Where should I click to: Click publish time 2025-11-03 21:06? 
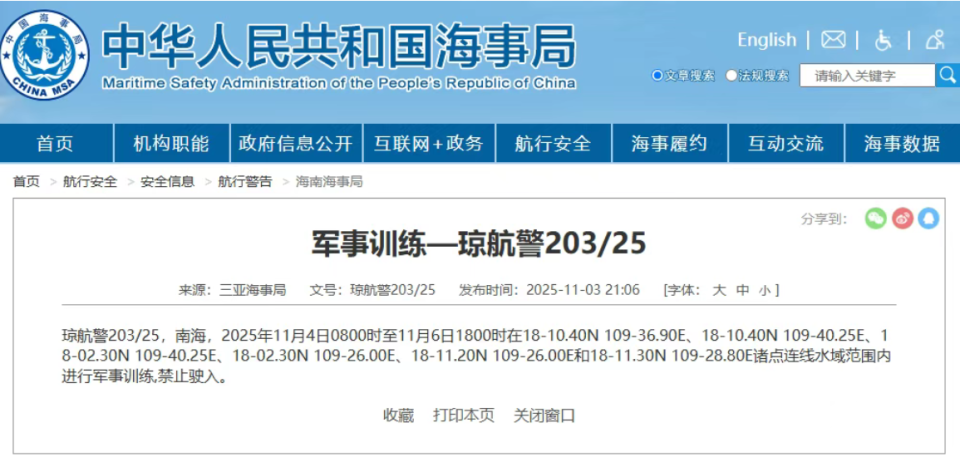coord(583,290)
